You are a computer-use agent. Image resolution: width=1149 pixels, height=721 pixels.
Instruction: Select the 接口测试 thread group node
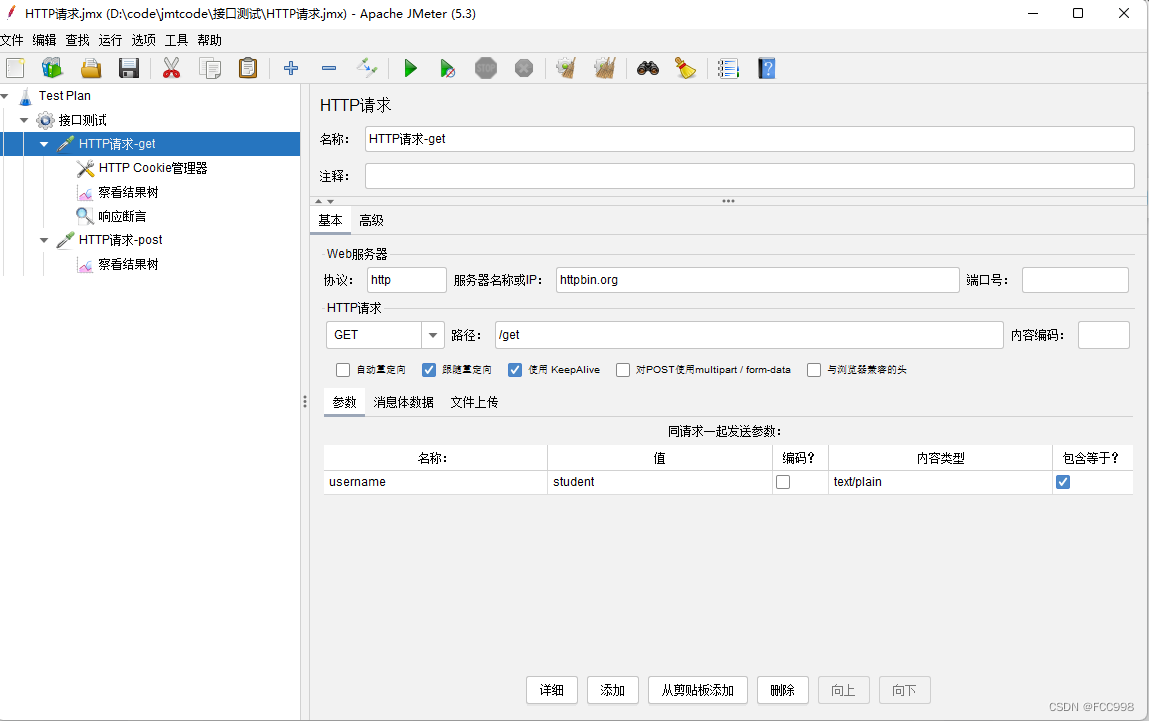tap(82, 120)
